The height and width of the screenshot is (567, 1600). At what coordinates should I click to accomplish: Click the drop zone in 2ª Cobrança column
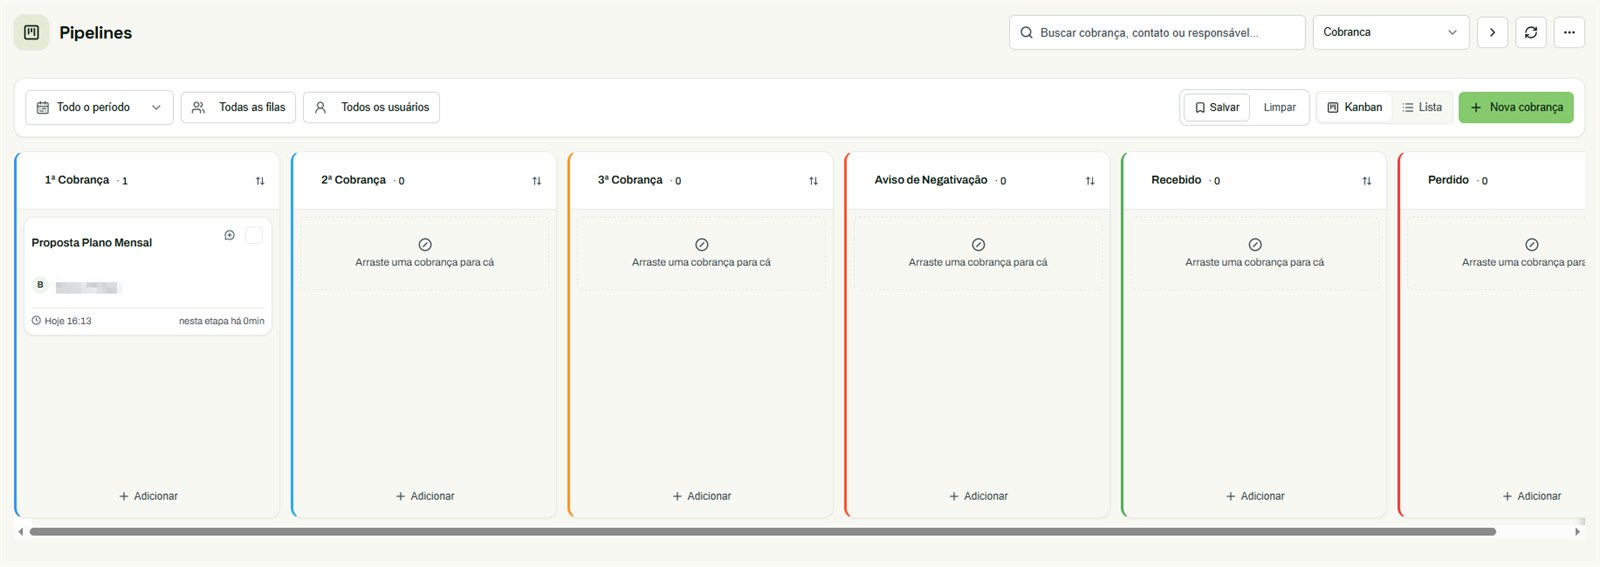tap(425, 254)
